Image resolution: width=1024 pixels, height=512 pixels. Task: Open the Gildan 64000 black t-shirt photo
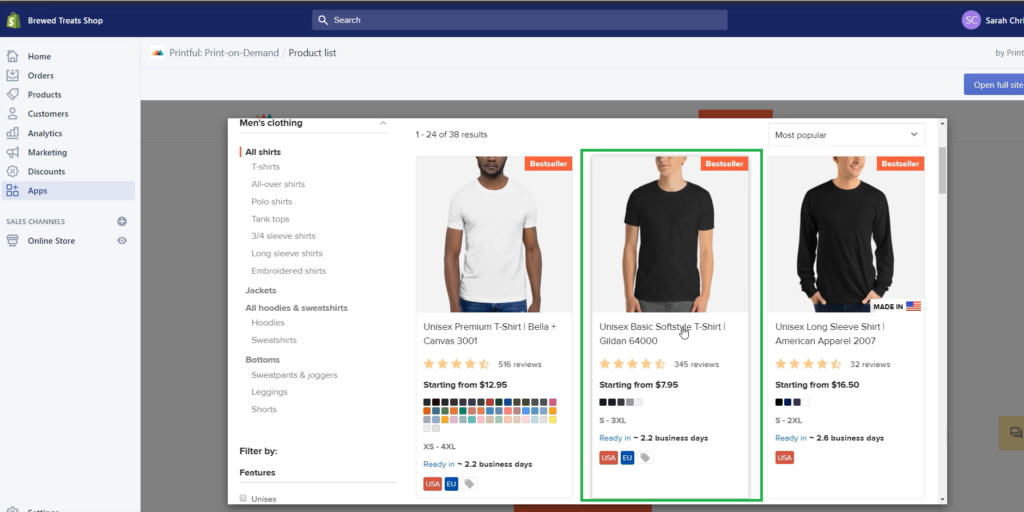pos(670,234)
